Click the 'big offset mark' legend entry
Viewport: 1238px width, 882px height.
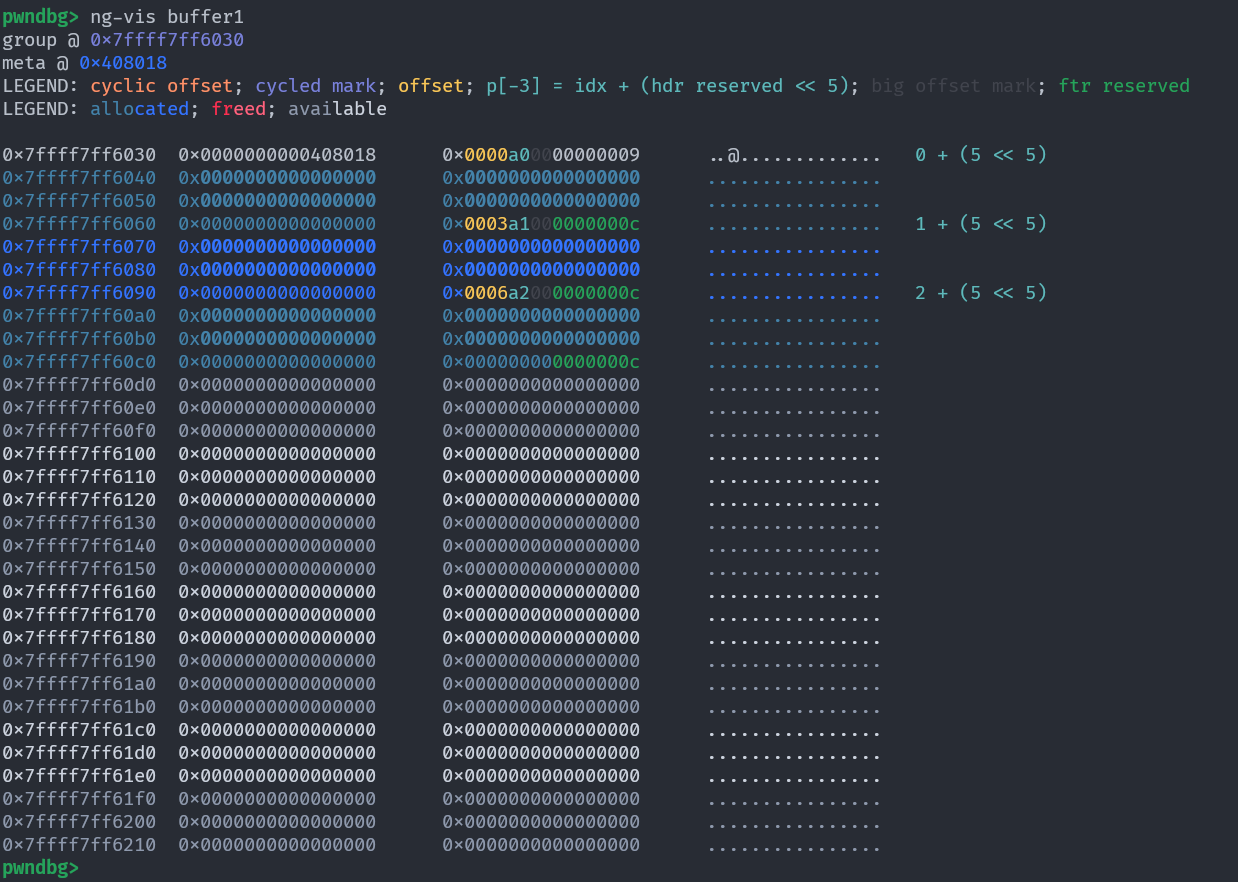tap(953, 86)
